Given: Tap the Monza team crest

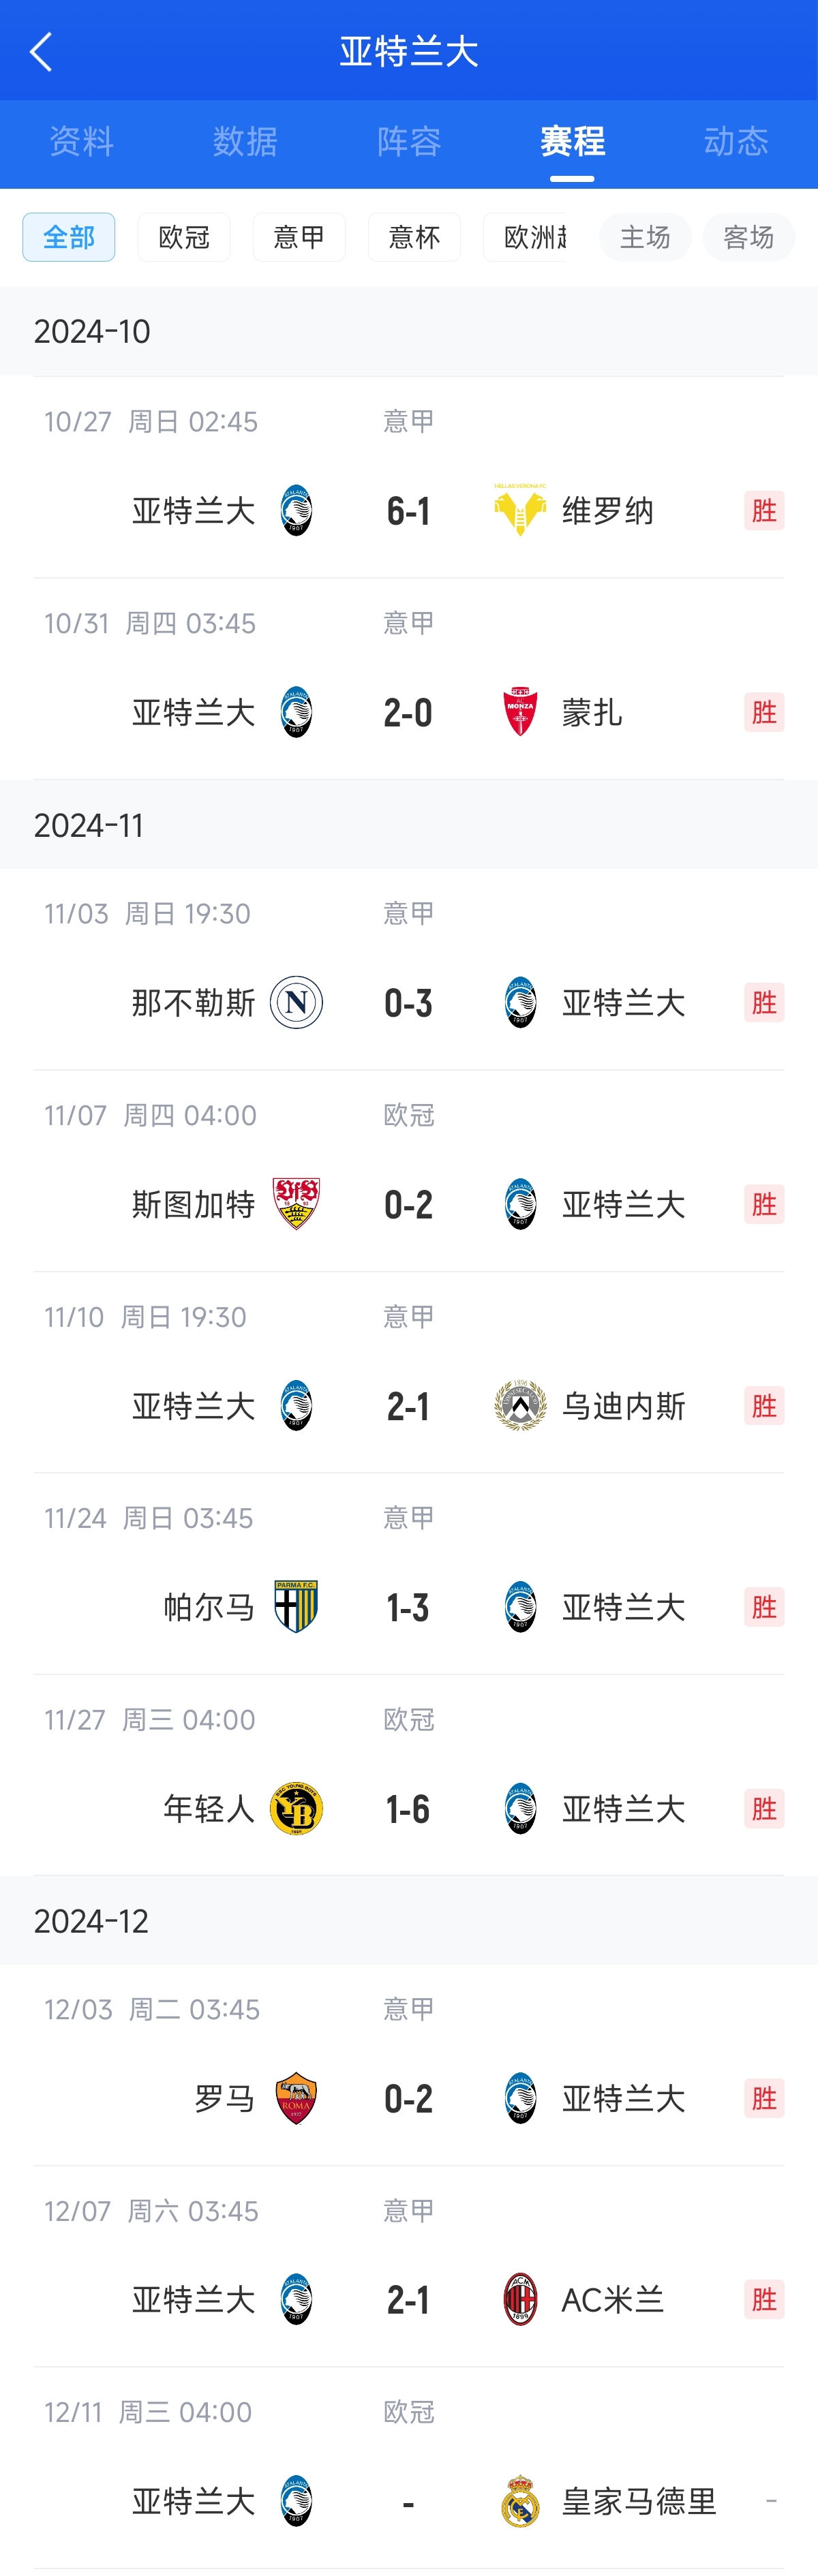Looking at the screenshot, I should click(x=520, y=712).
